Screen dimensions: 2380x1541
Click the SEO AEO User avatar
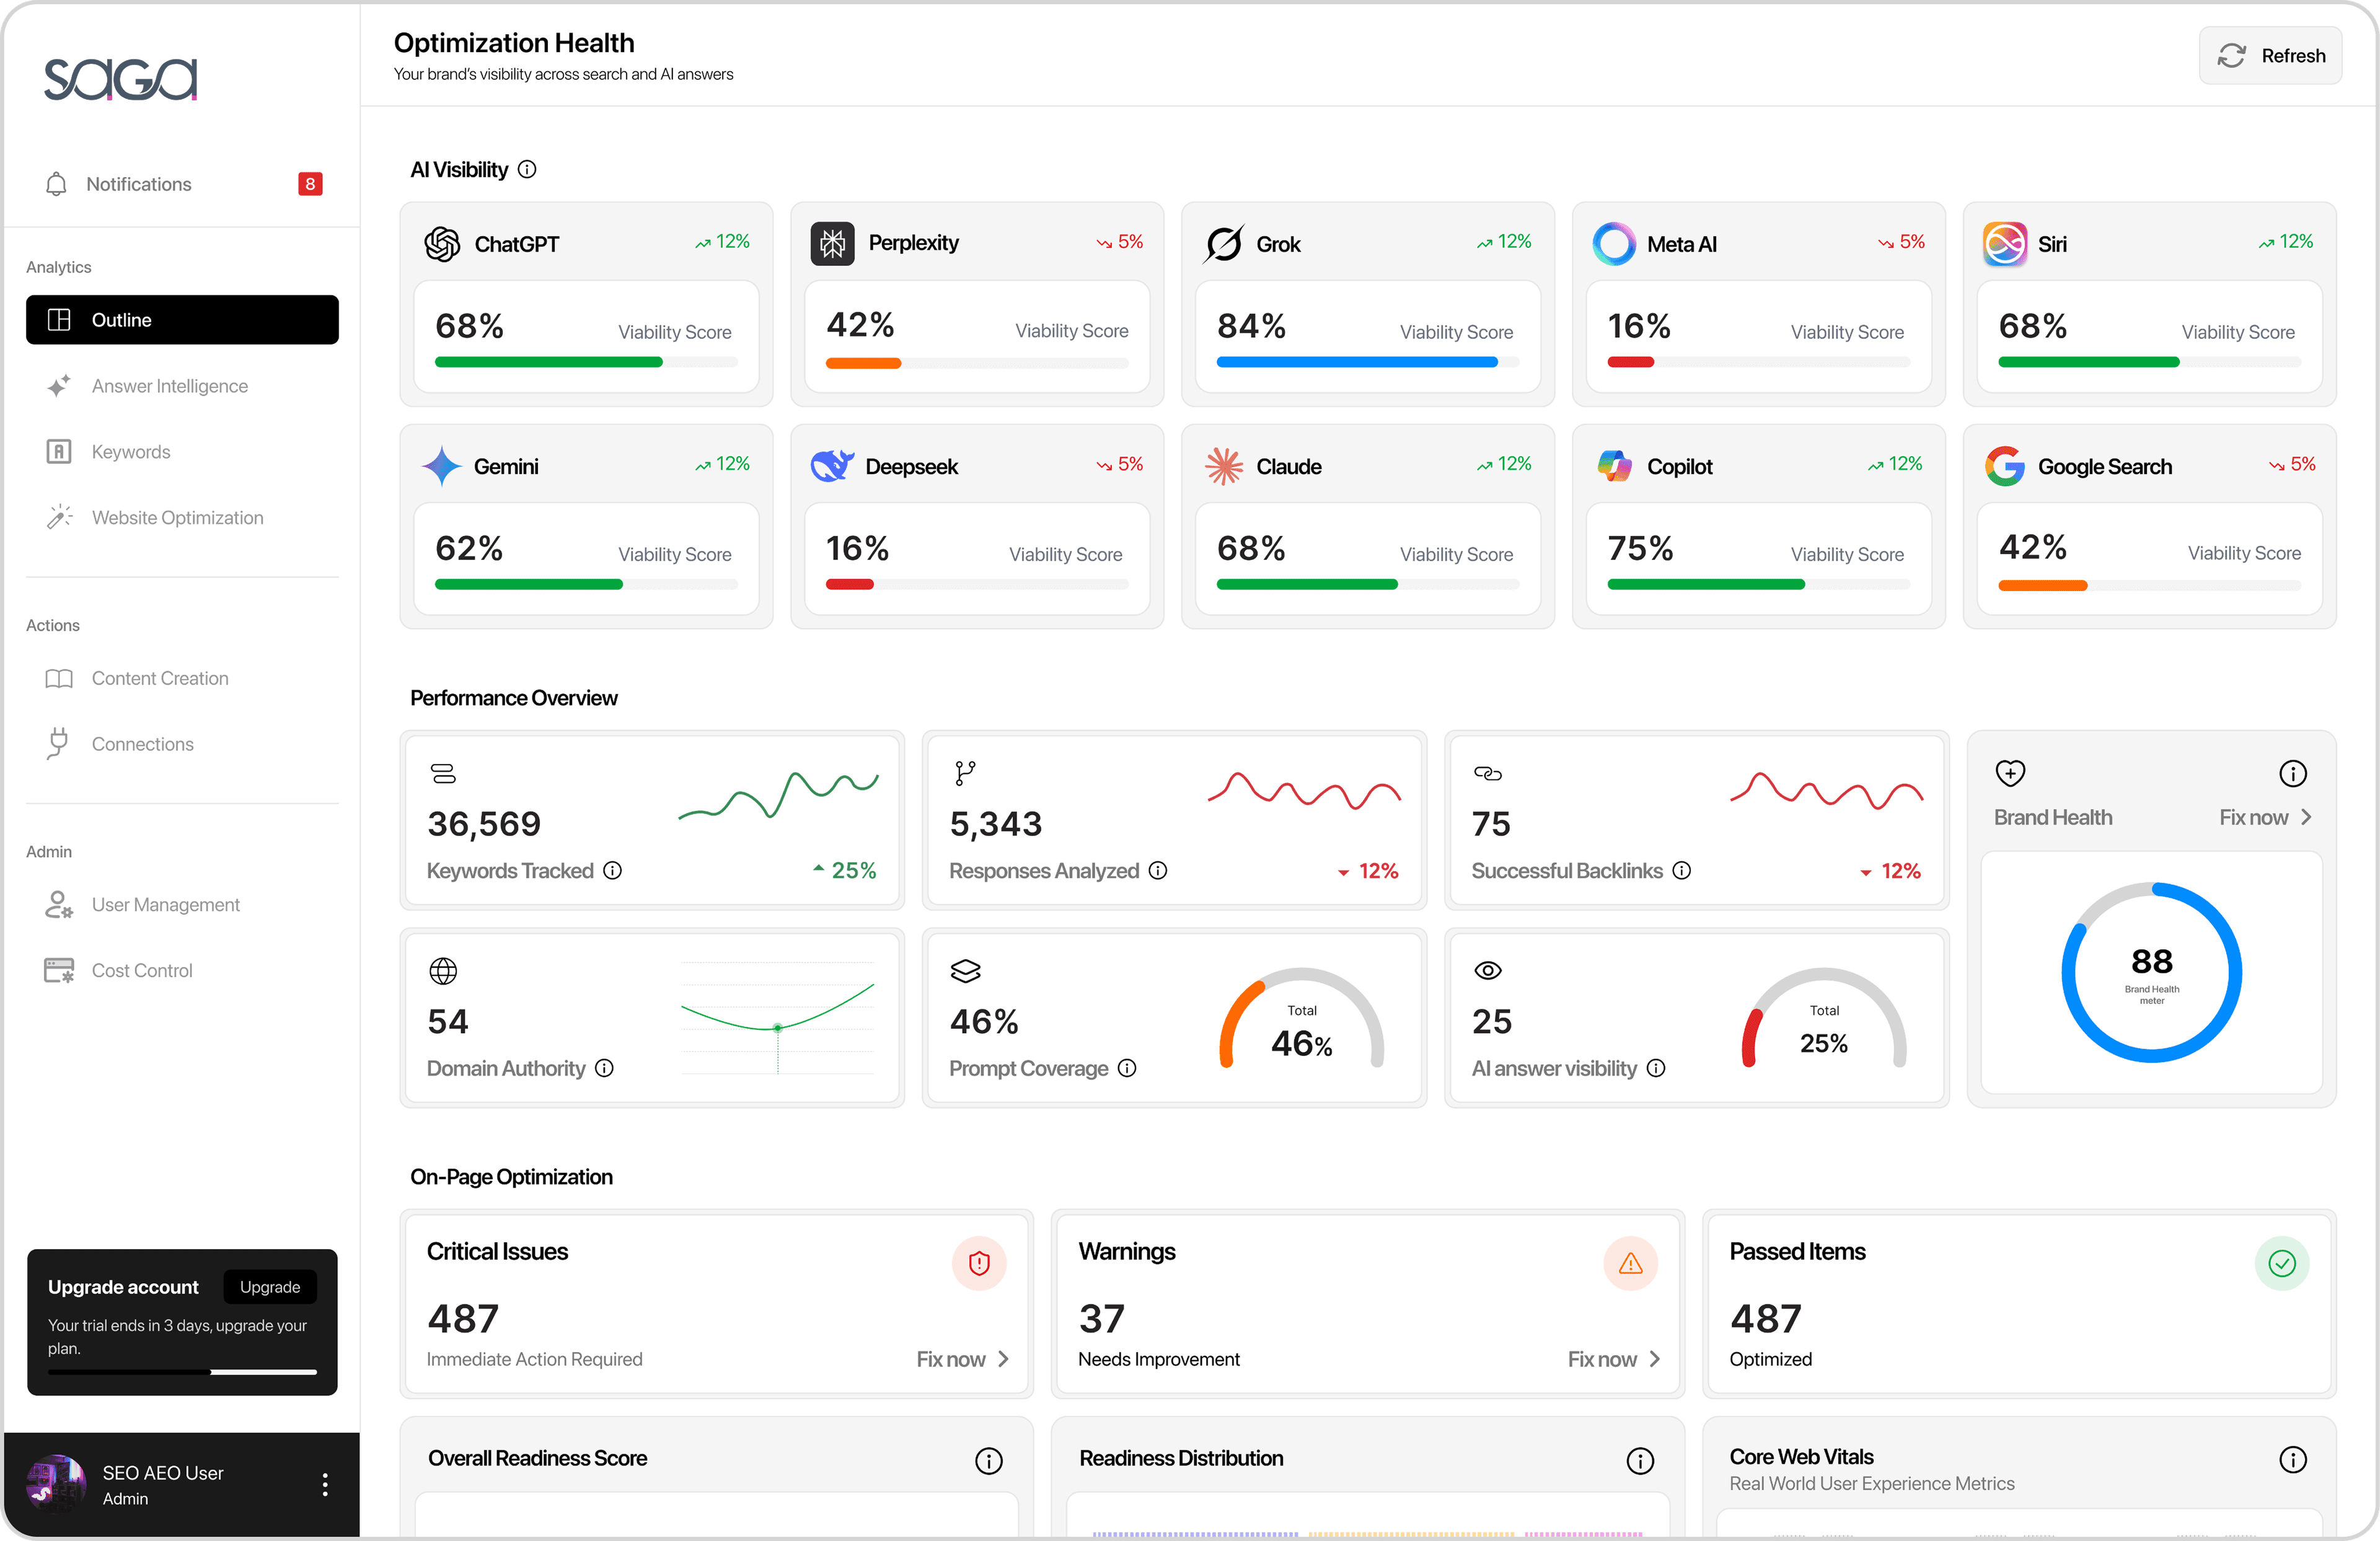click(x=55, y=1485)
